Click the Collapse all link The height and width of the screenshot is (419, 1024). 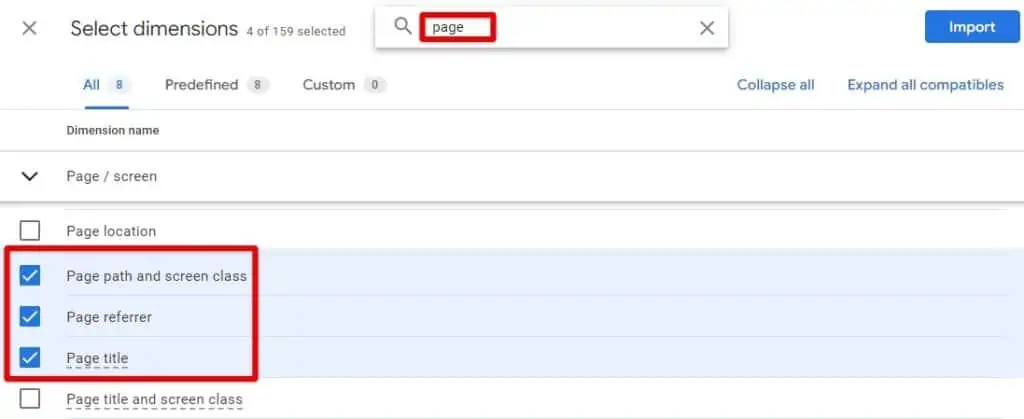pos(775,85)
